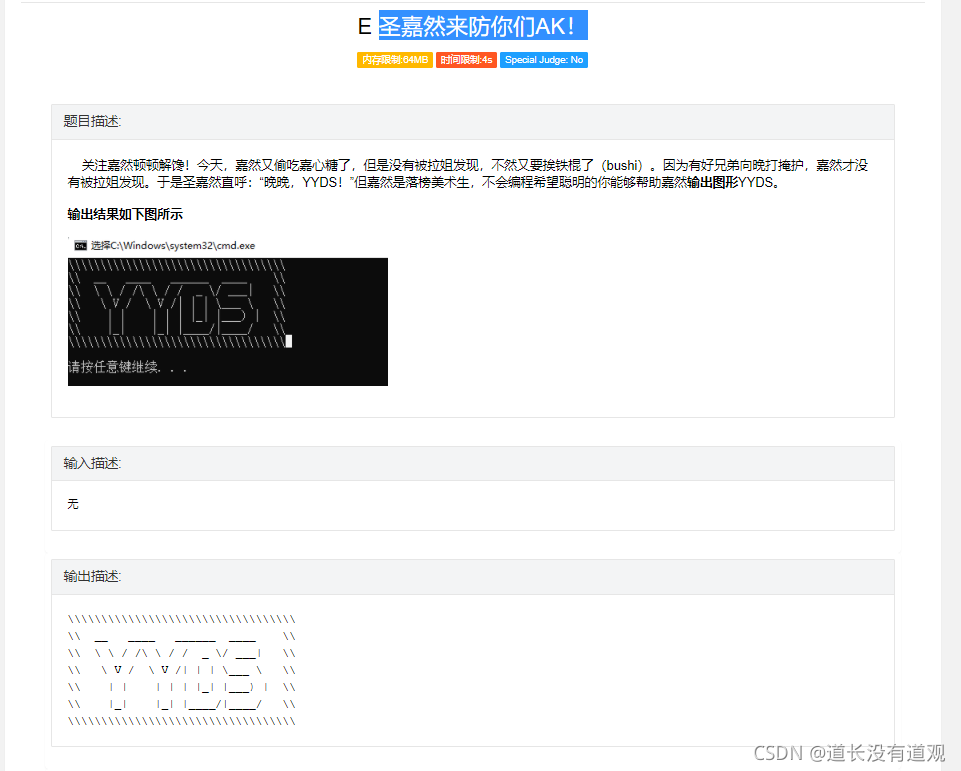This screenshot has width=961, height=771.
Task: Click the 输入描述 section header
Action: tap(473, 463)
